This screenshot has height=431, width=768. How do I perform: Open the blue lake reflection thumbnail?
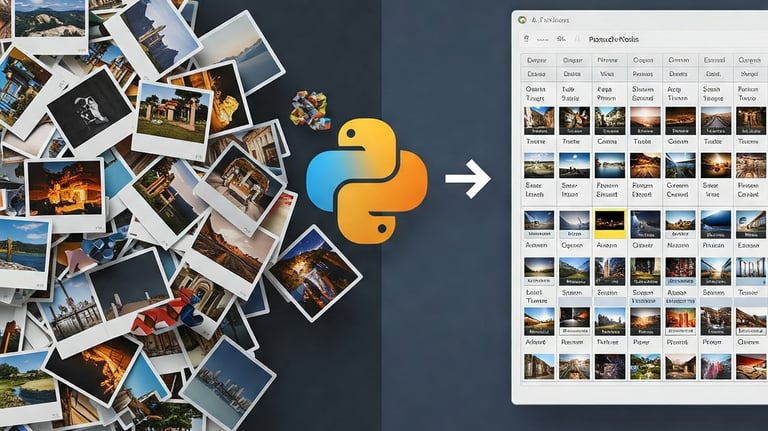pos(610,166)
